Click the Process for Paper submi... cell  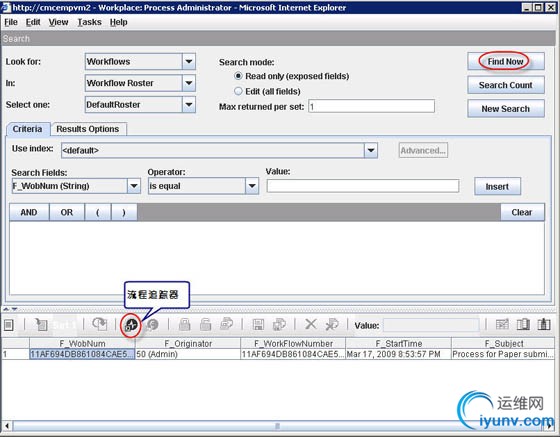point(503,354)
